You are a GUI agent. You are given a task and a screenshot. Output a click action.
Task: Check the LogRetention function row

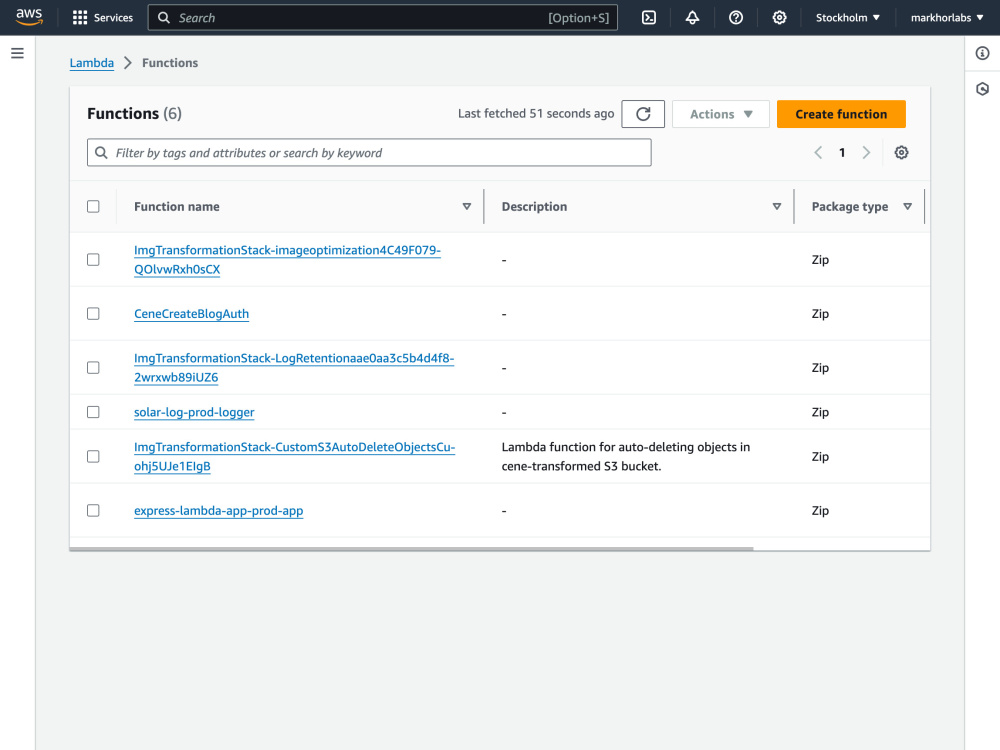click(93, 368)
